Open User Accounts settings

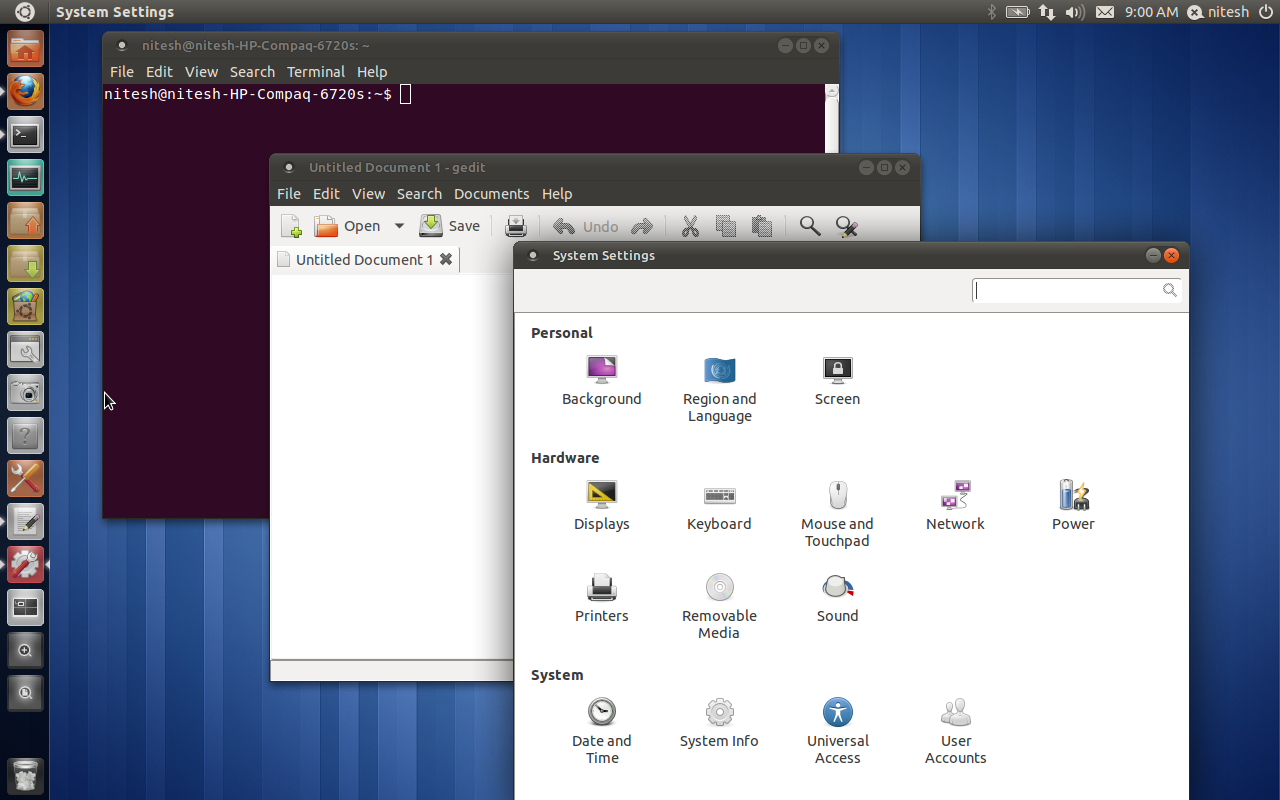[955, 722]
